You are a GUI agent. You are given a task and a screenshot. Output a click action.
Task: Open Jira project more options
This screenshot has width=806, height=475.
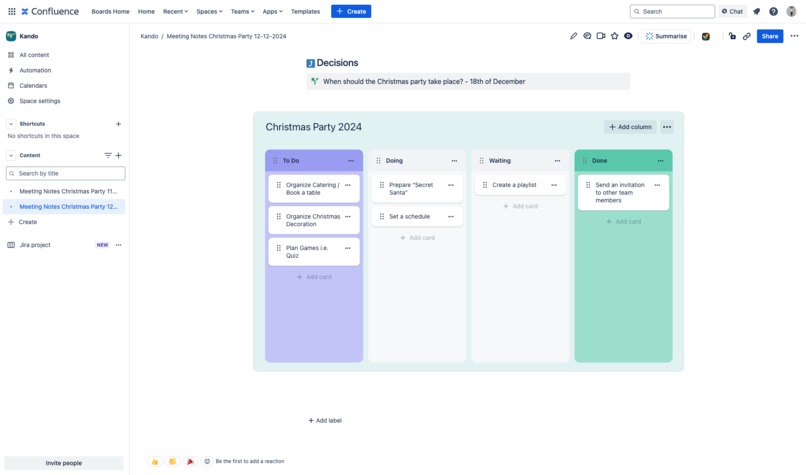point(119,245)
